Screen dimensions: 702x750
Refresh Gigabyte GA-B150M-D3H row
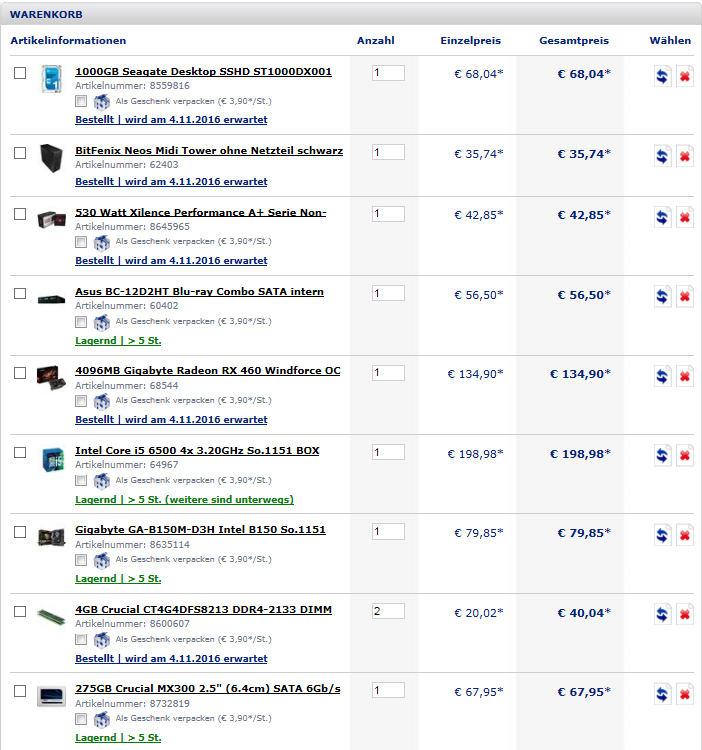click(662, 535)
